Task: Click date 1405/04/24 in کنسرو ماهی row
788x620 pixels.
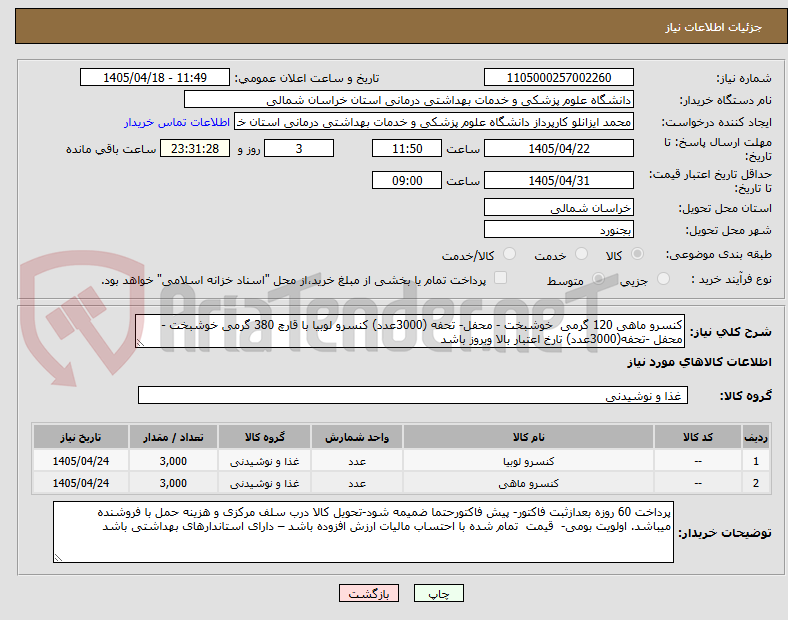Action: [x=81, y=483]
